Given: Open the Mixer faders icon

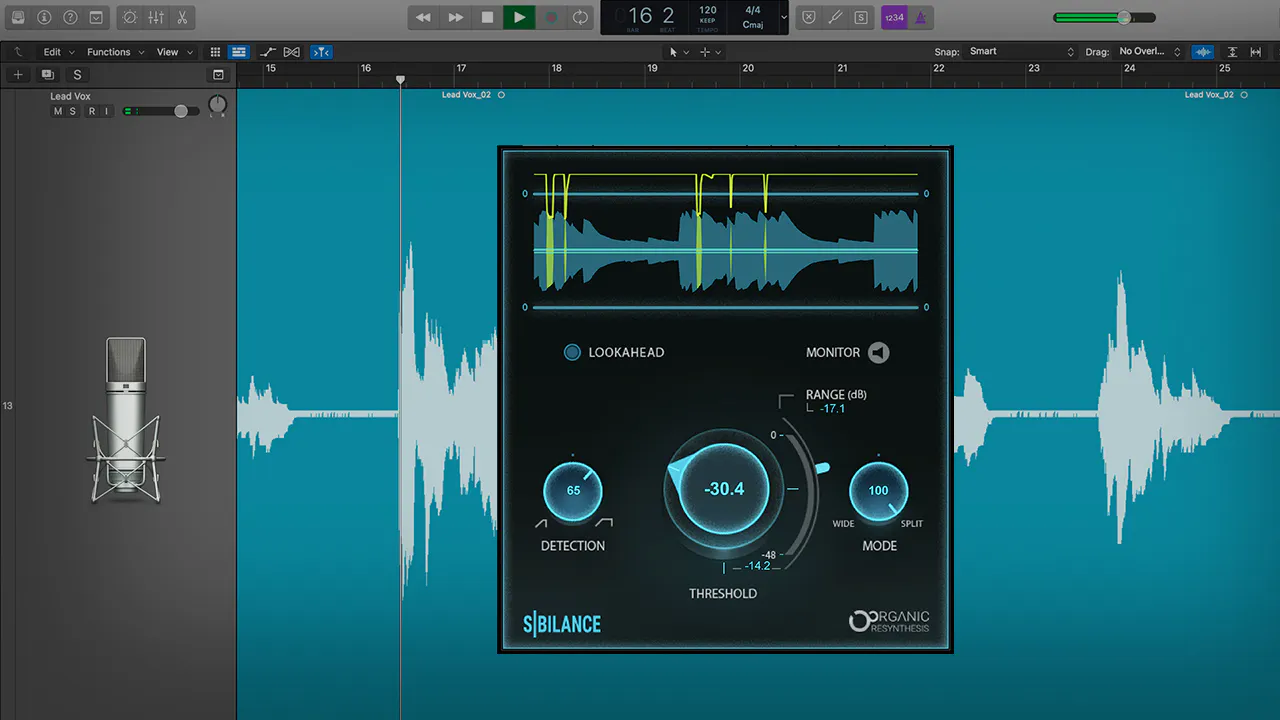Looking at the screenshot, I should click(156, 17).
